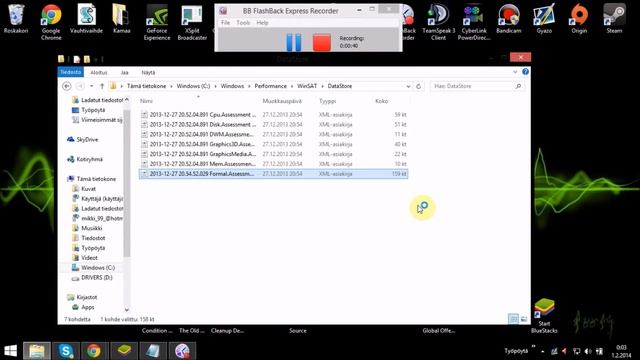Select the Cpu.Assessment XML file
The height and width of the screenshot is (360, 640).
pyautogui.click(x=273, y=115)
